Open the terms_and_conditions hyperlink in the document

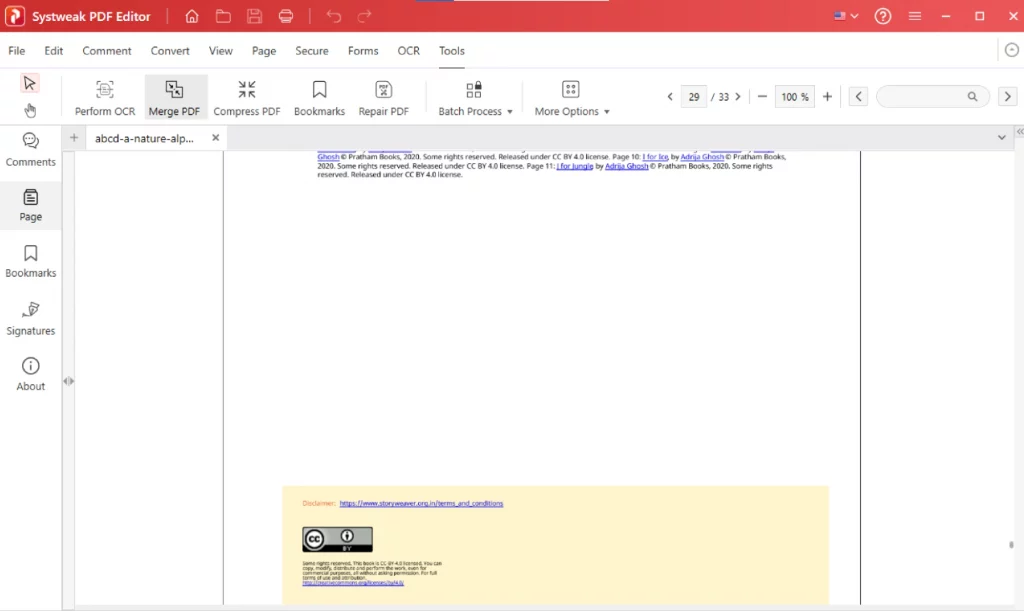coord(422,503)
